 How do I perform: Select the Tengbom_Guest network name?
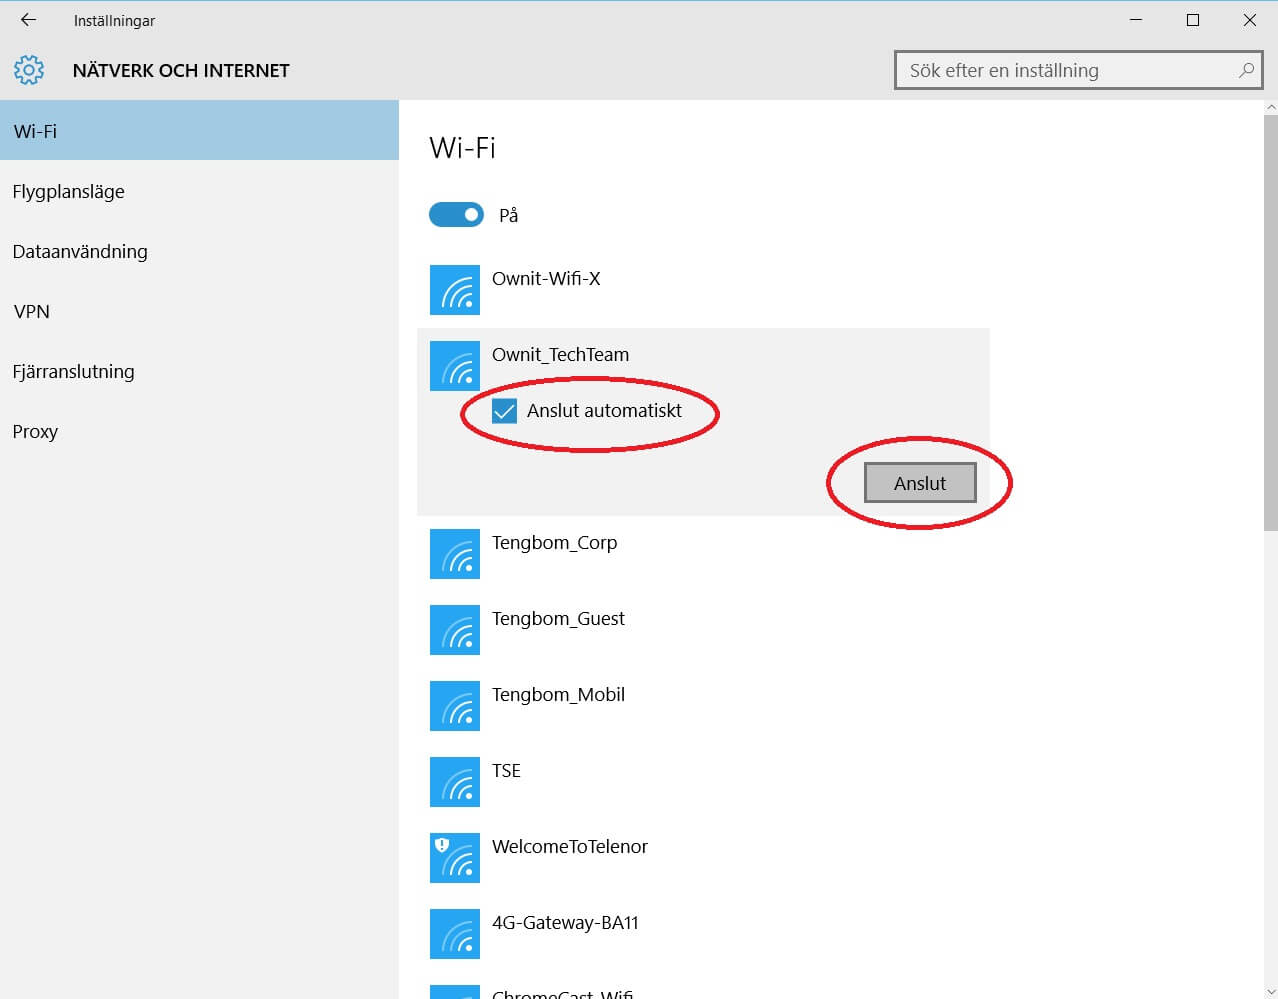558,619
